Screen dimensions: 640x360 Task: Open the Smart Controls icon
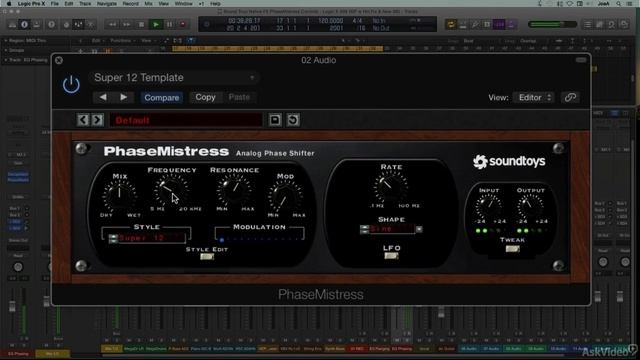[66, 24]
